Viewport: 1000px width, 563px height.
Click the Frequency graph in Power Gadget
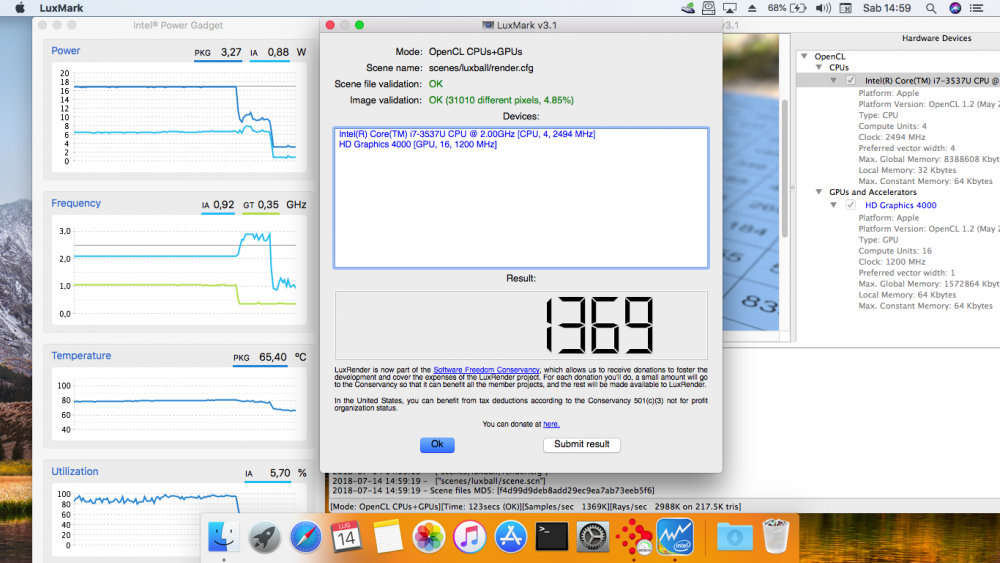(179, 270)
